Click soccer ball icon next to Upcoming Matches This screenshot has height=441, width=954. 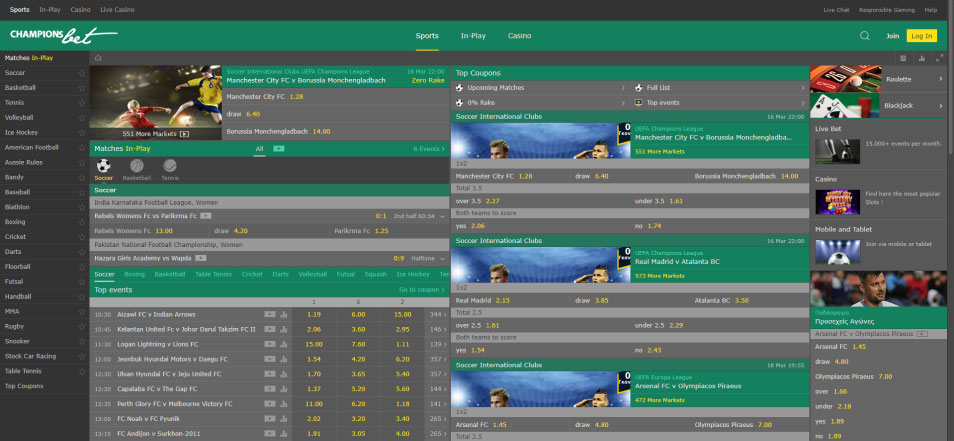click(x=459, y=88)
